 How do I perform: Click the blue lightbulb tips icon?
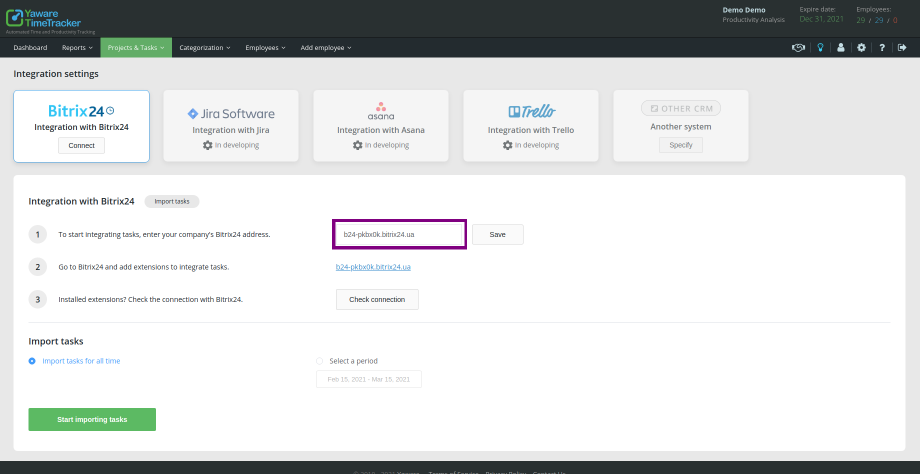820,48
